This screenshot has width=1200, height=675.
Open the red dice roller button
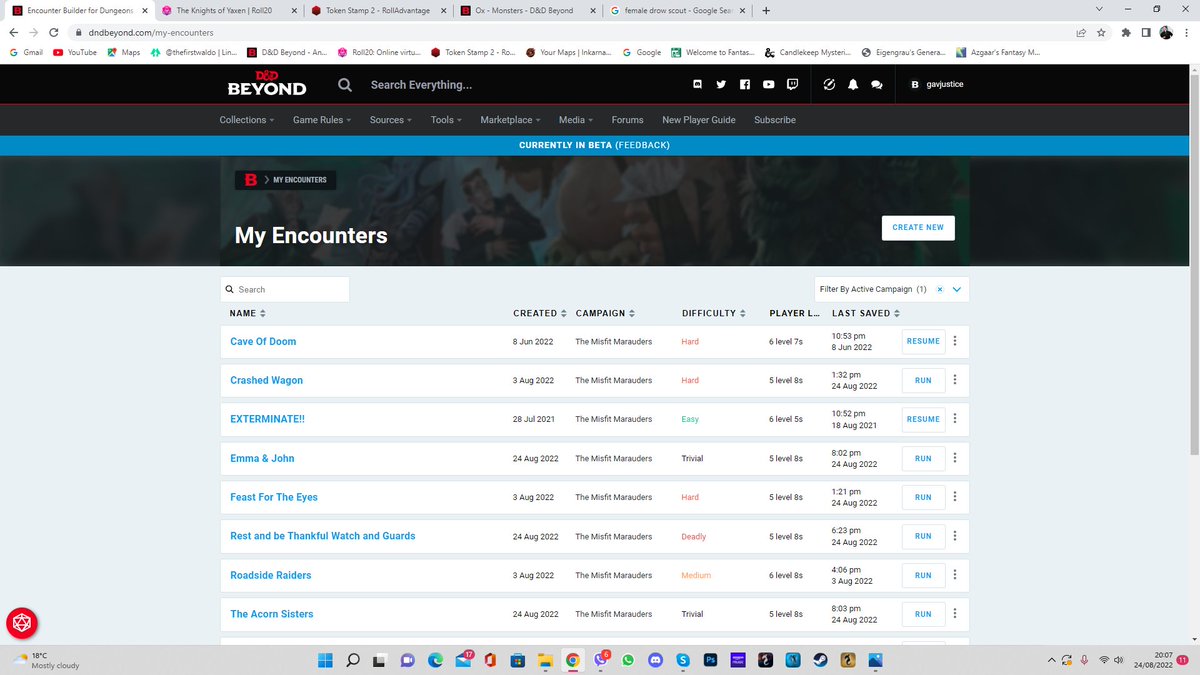click(21, 623)
